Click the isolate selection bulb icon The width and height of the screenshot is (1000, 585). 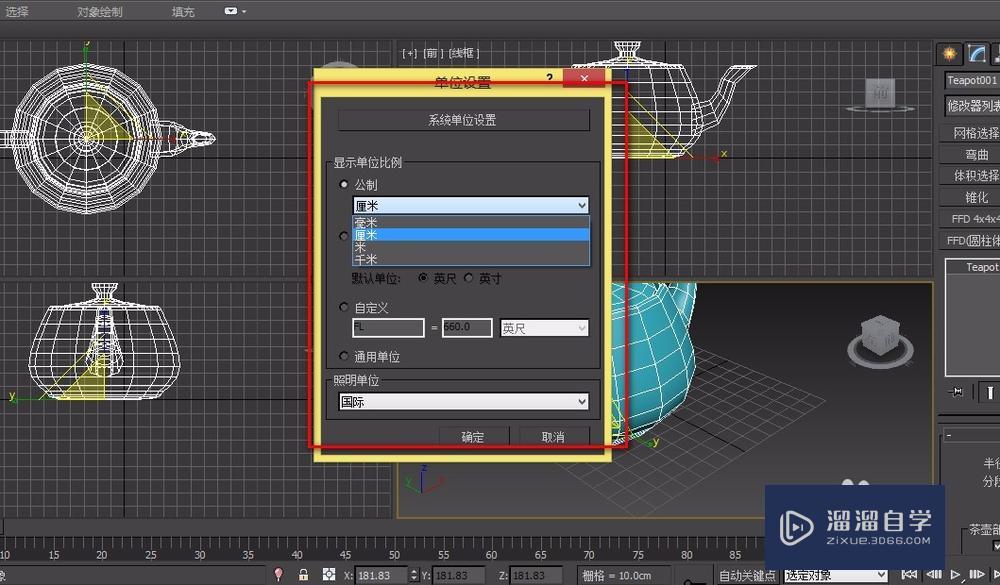pyautogui.click(x=278, y=574)
